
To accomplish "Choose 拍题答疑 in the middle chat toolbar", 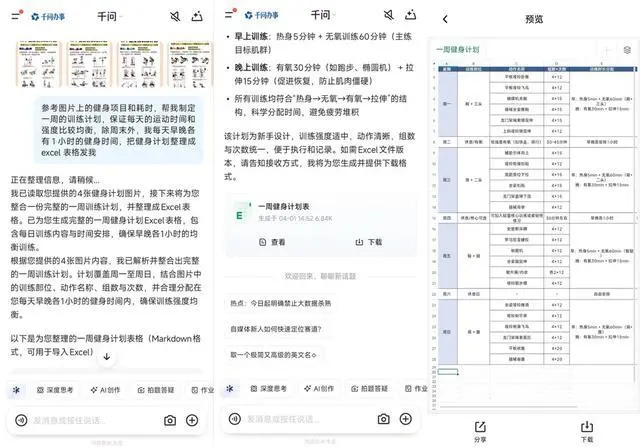I will click(x=369, y=389).
